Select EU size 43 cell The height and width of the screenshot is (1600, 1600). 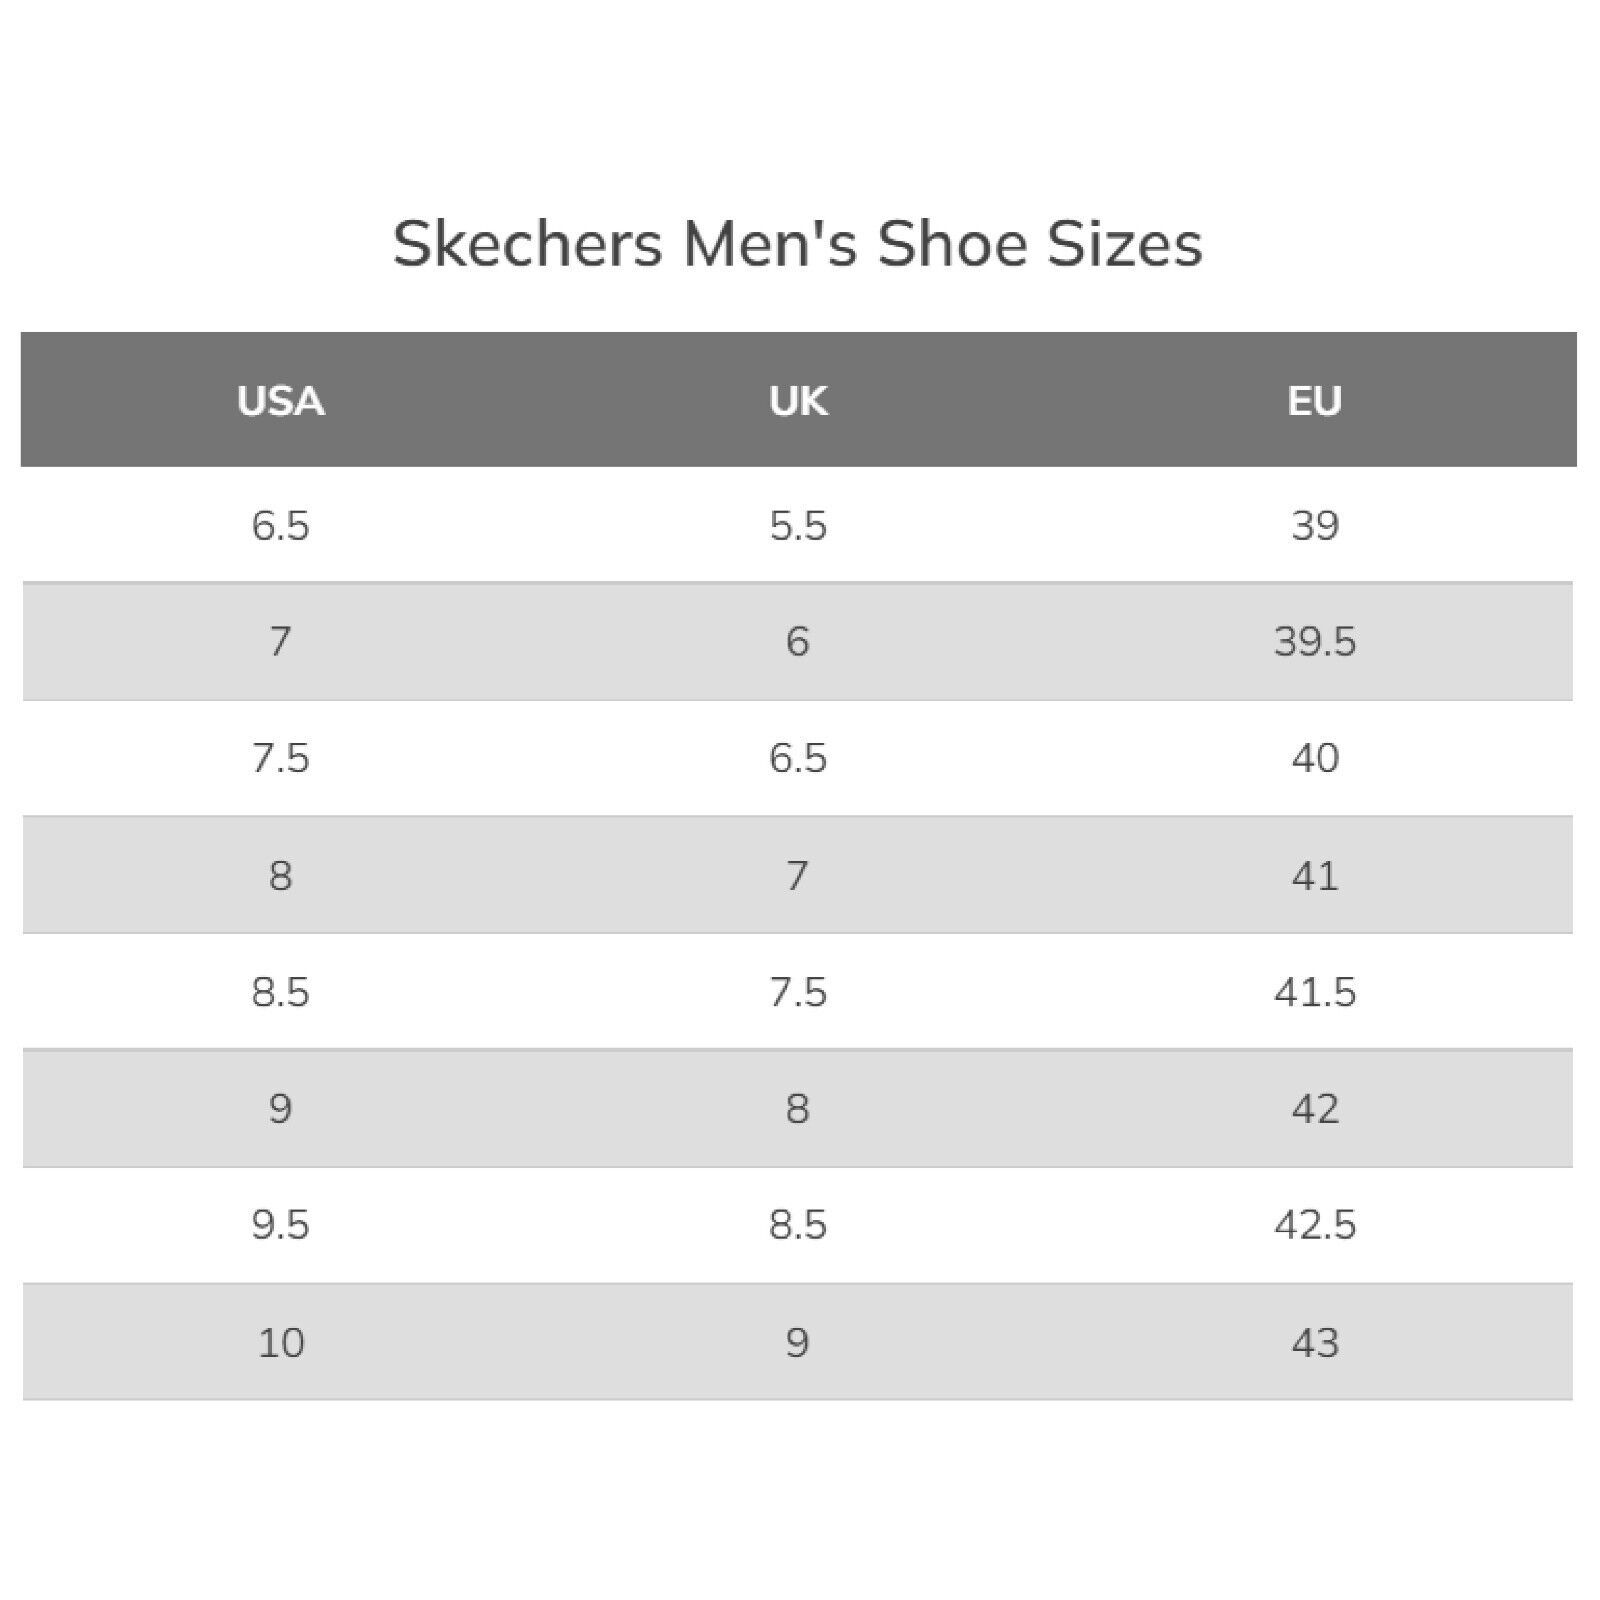pos(1315,1343)
